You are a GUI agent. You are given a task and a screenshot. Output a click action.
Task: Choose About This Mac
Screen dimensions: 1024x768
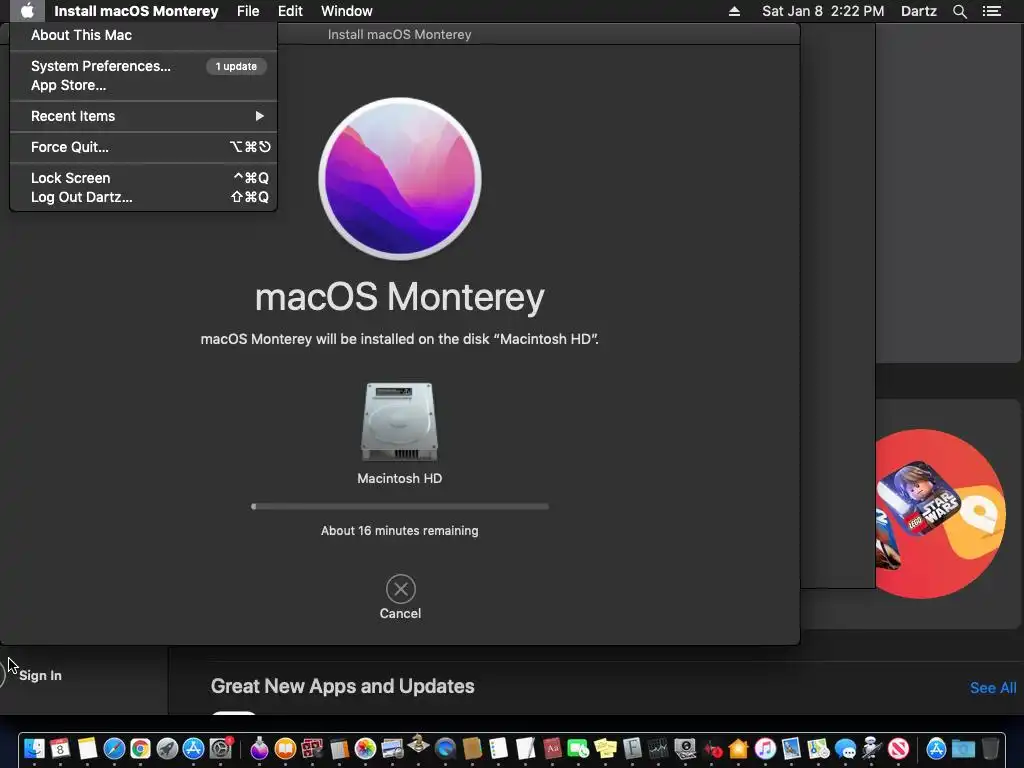(x=144, y=35)
